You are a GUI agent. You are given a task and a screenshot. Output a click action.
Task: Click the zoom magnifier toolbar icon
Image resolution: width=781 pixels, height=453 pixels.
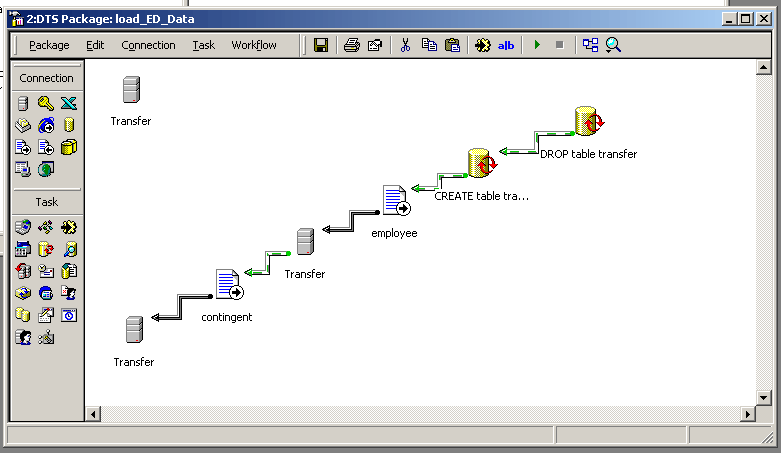tap(613, 45)
